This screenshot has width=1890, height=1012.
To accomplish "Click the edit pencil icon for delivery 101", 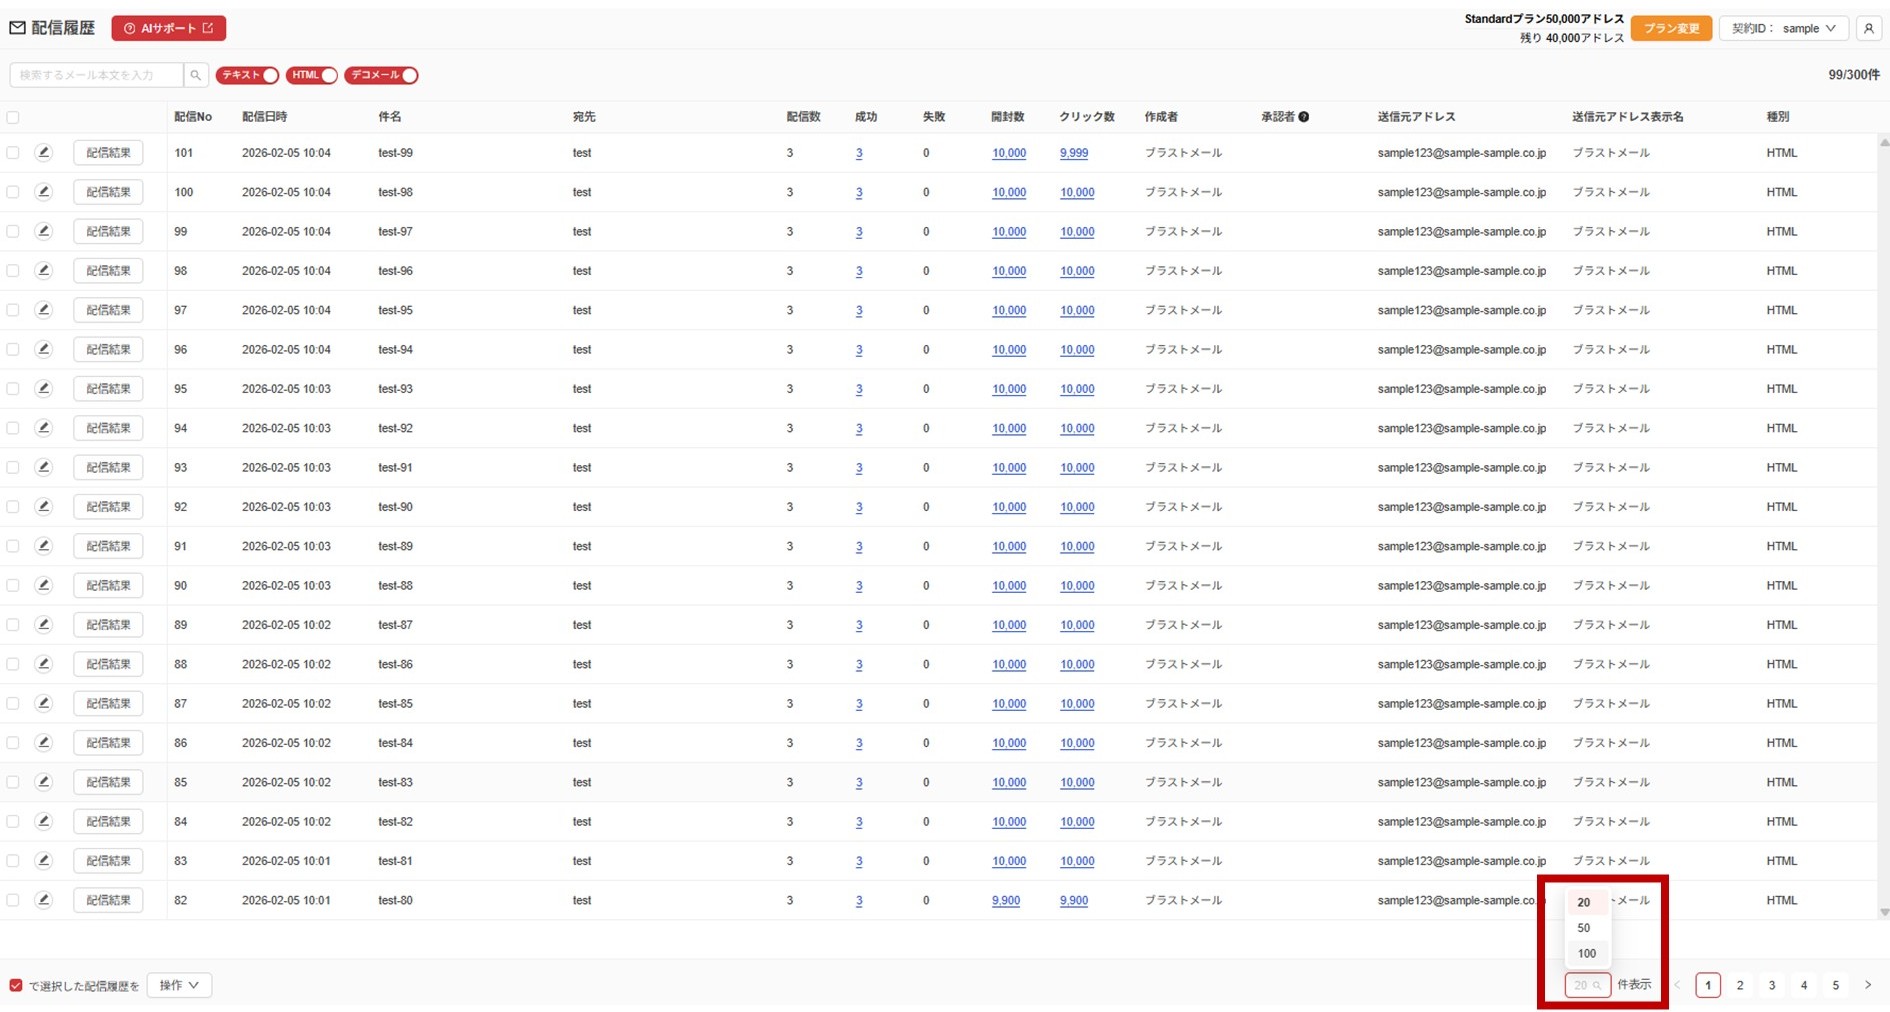I will tap(43, 153).
